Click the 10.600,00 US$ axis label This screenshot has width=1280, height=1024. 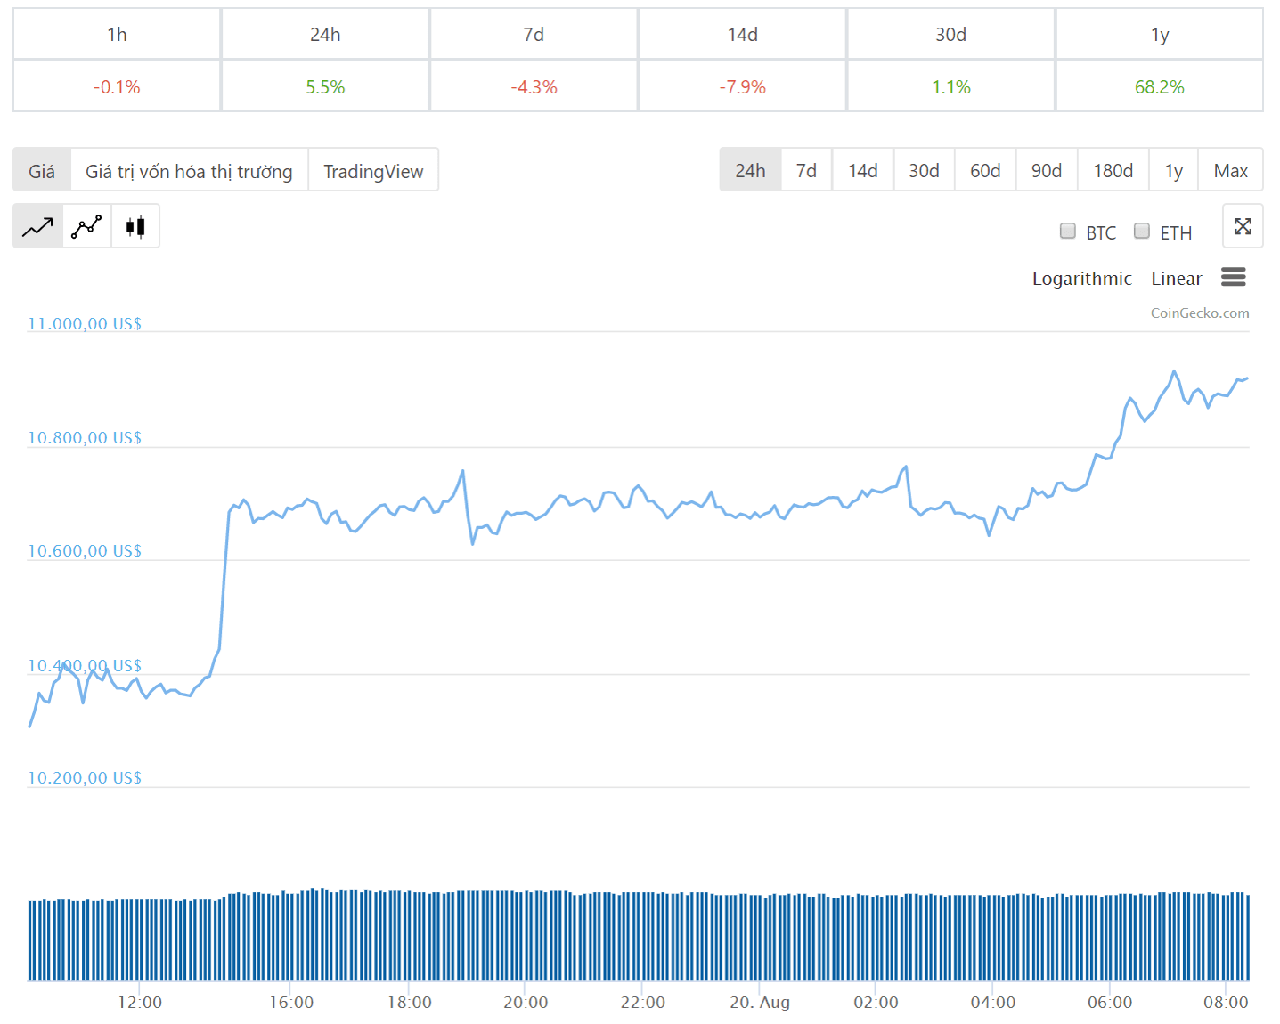click(85, 550)
